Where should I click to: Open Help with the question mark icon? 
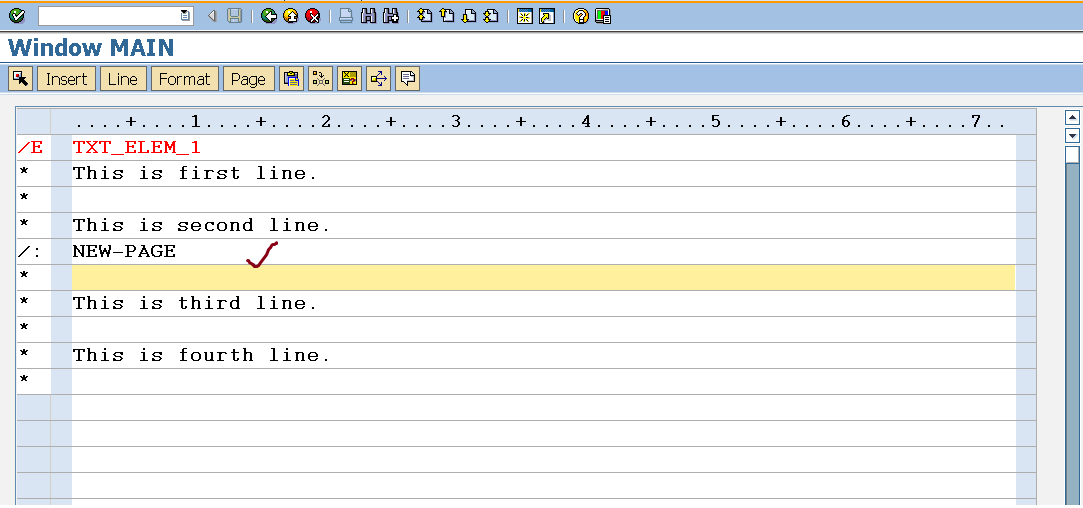(580, 15)
